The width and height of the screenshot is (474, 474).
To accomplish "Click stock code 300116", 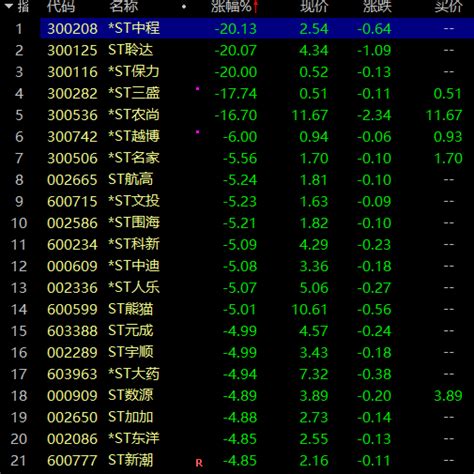I will click(72, 72).
